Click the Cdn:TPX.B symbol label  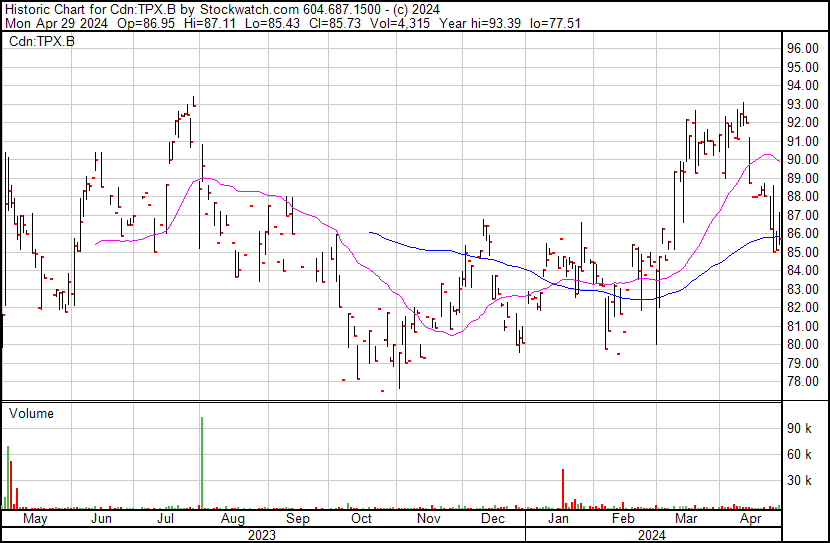[x=42, y=42]
